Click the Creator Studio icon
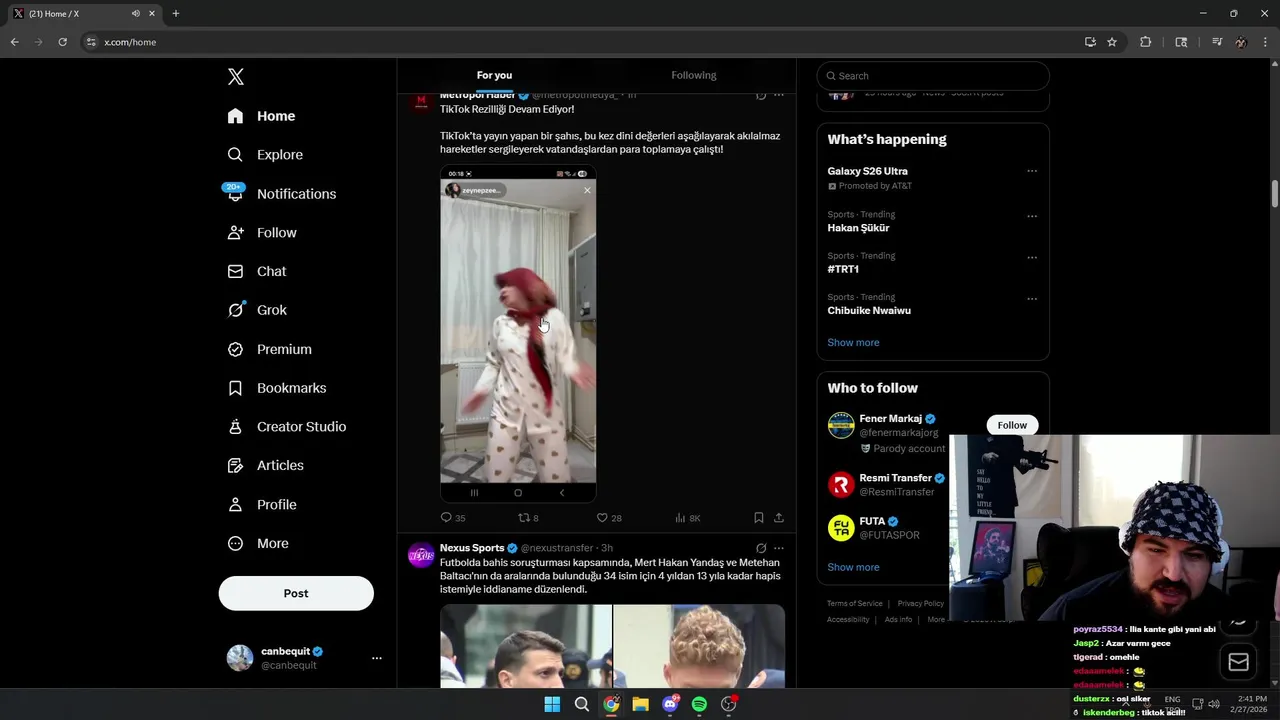This screenshot has height=720, width=1280. pyautogui.click(x=235, y=427)
